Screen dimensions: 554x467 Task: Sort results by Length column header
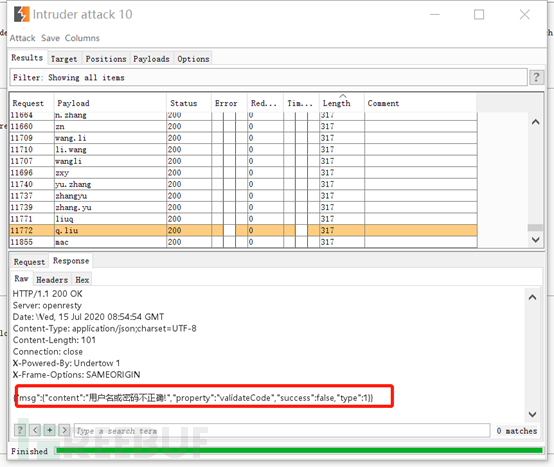(x=337, y=103)
